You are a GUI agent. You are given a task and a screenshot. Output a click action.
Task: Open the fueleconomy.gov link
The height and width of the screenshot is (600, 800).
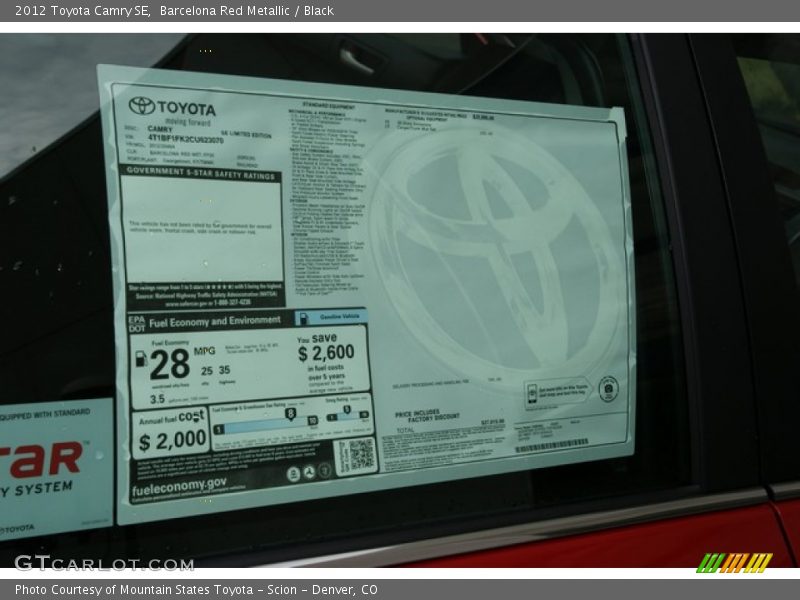coord(176,485)
